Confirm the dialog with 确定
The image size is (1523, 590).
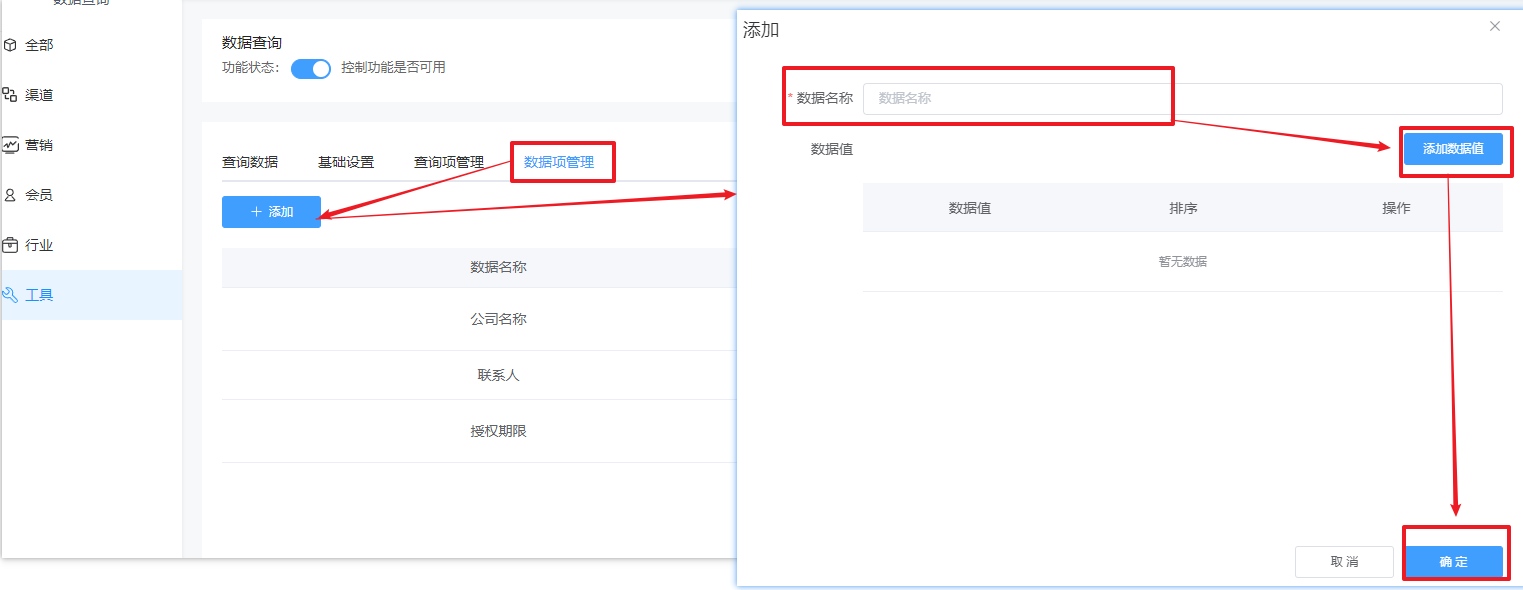[1455, 561]
